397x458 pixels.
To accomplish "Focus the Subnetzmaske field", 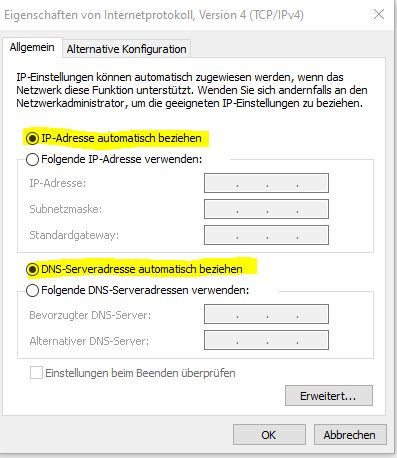I will tap(266, 209).
